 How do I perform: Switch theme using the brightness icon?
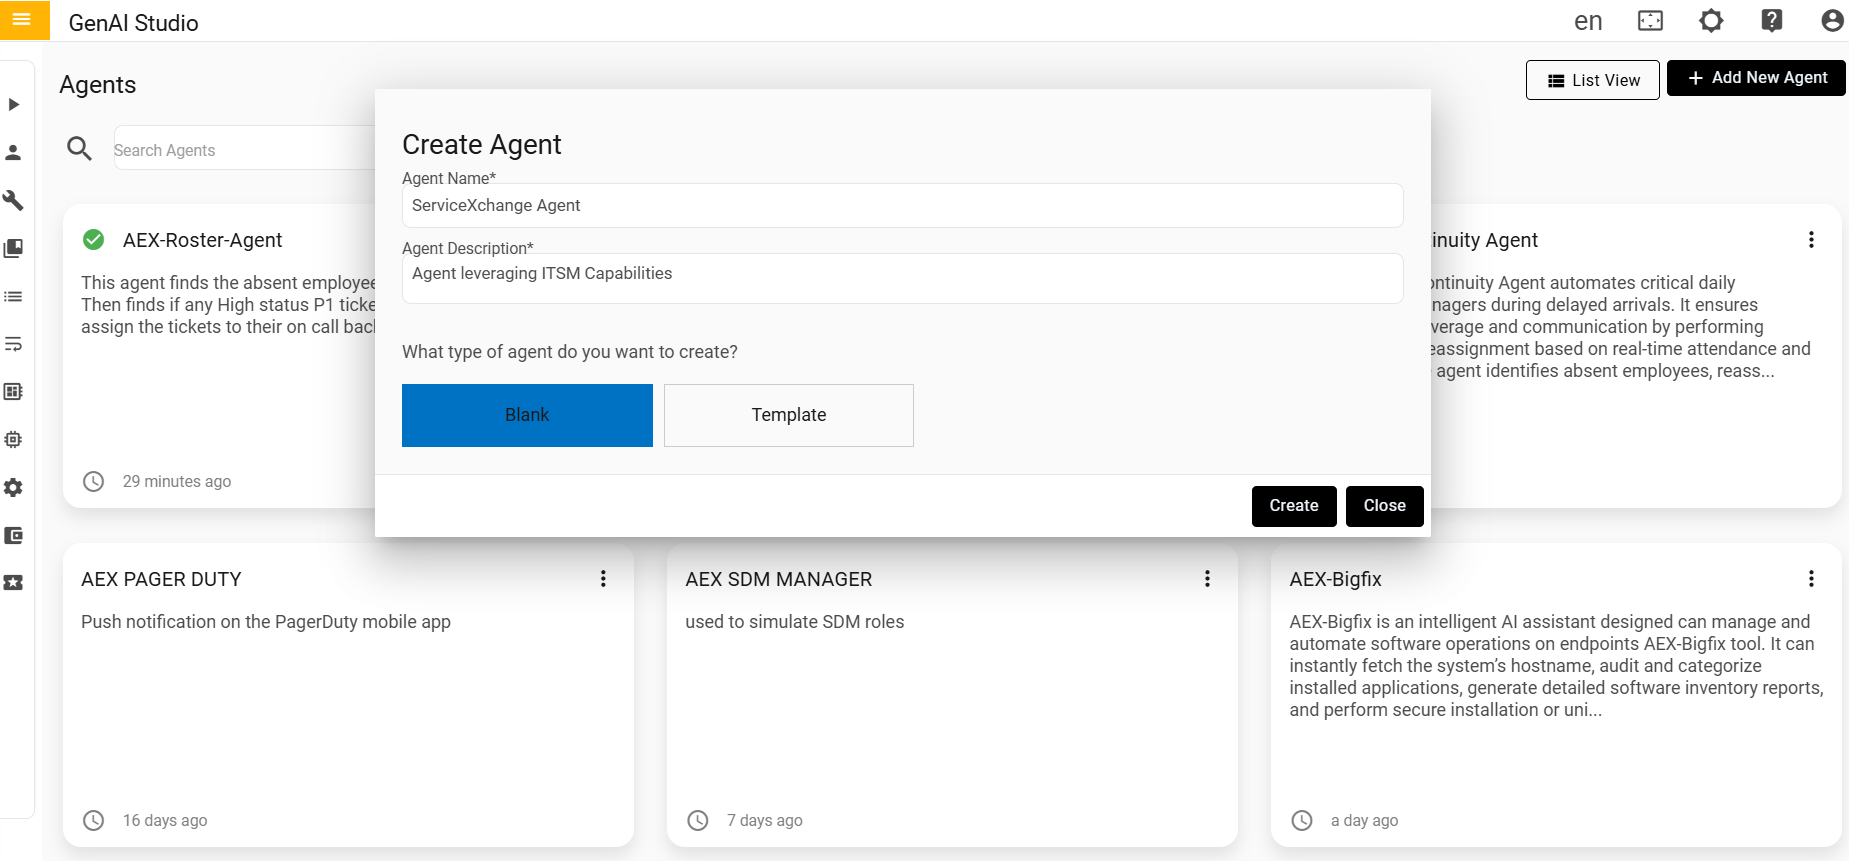[1711, 21]
